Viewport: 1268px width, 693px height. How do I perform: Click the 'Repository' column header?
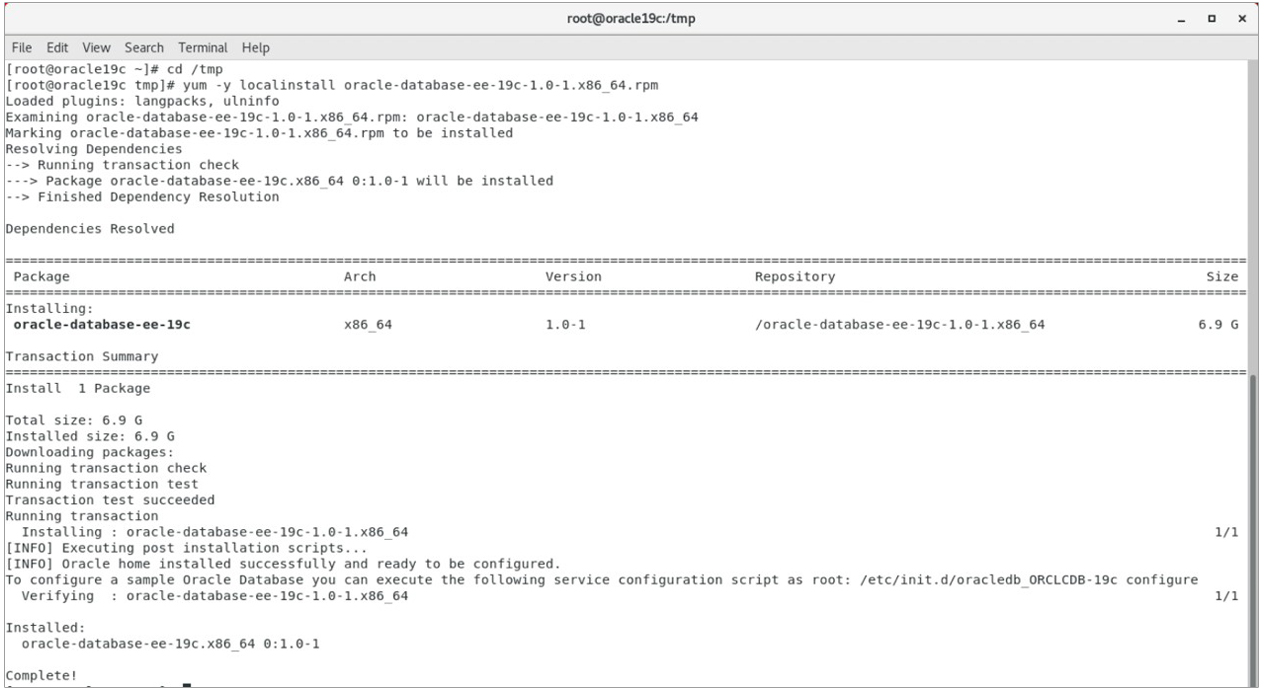(x=795, y=276)
